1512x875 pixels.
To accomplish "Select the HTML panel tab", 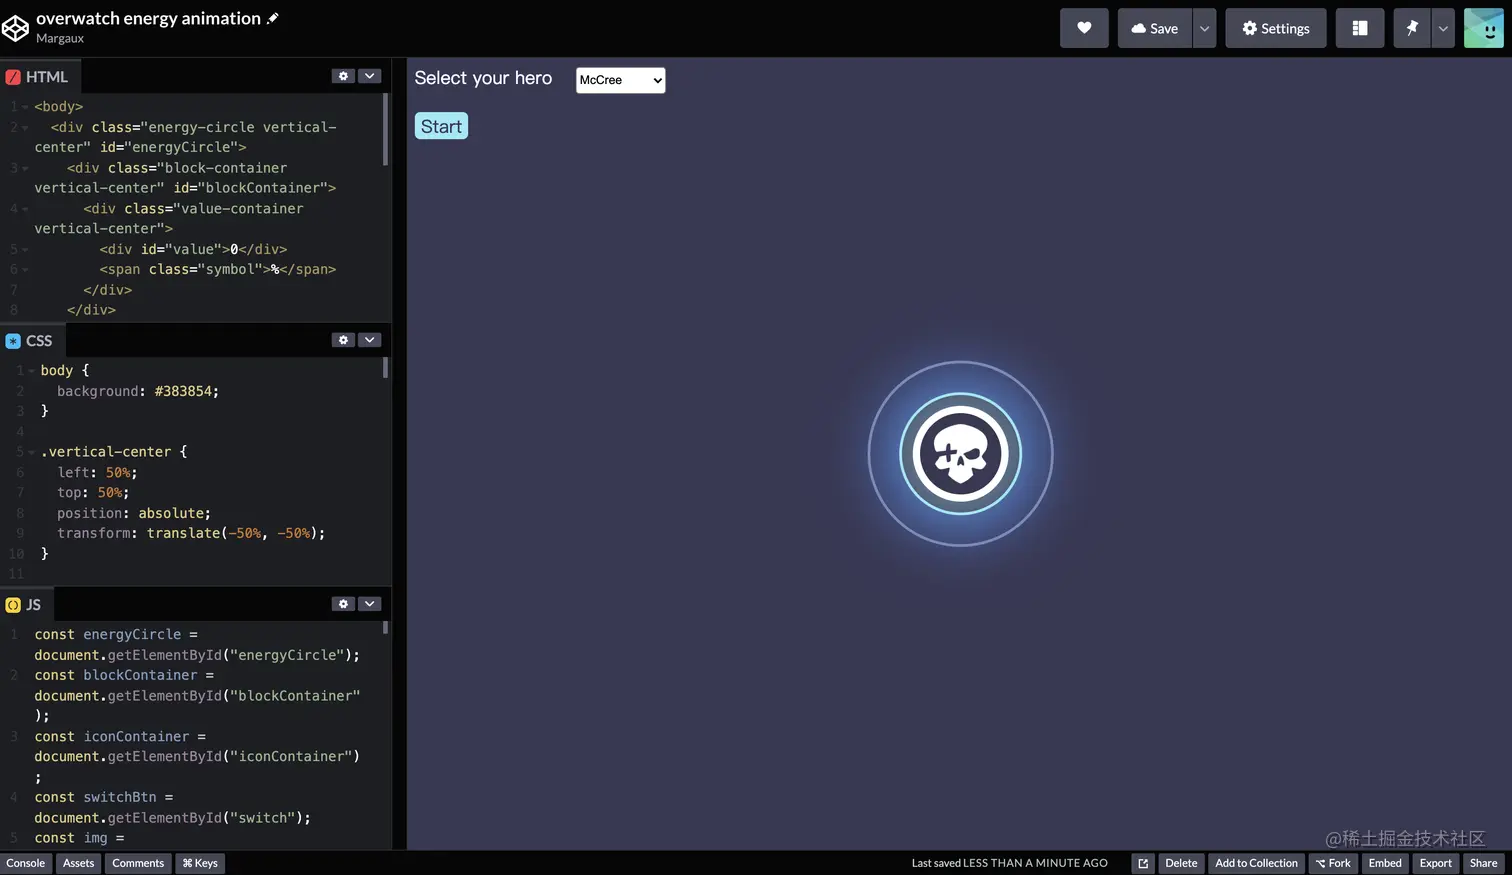I will point(38,77).
